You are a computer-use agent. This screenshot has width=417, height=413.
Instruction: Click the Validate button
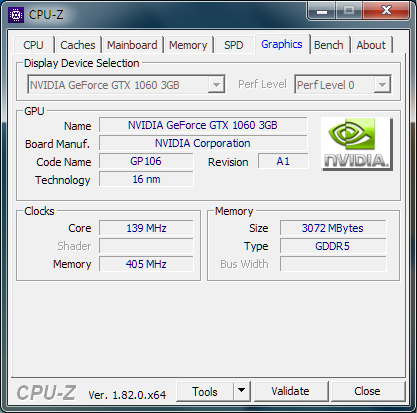point(291,391)
